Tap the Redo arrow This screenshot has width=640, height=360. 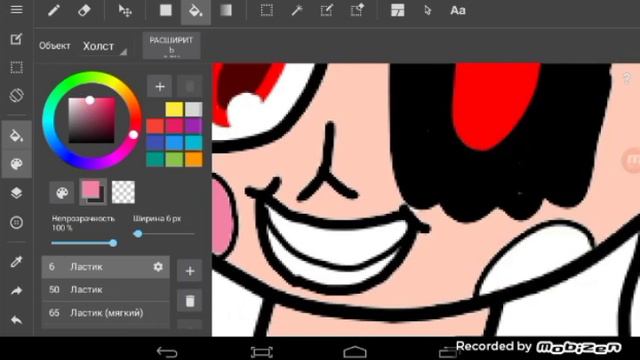click(16, 291)
